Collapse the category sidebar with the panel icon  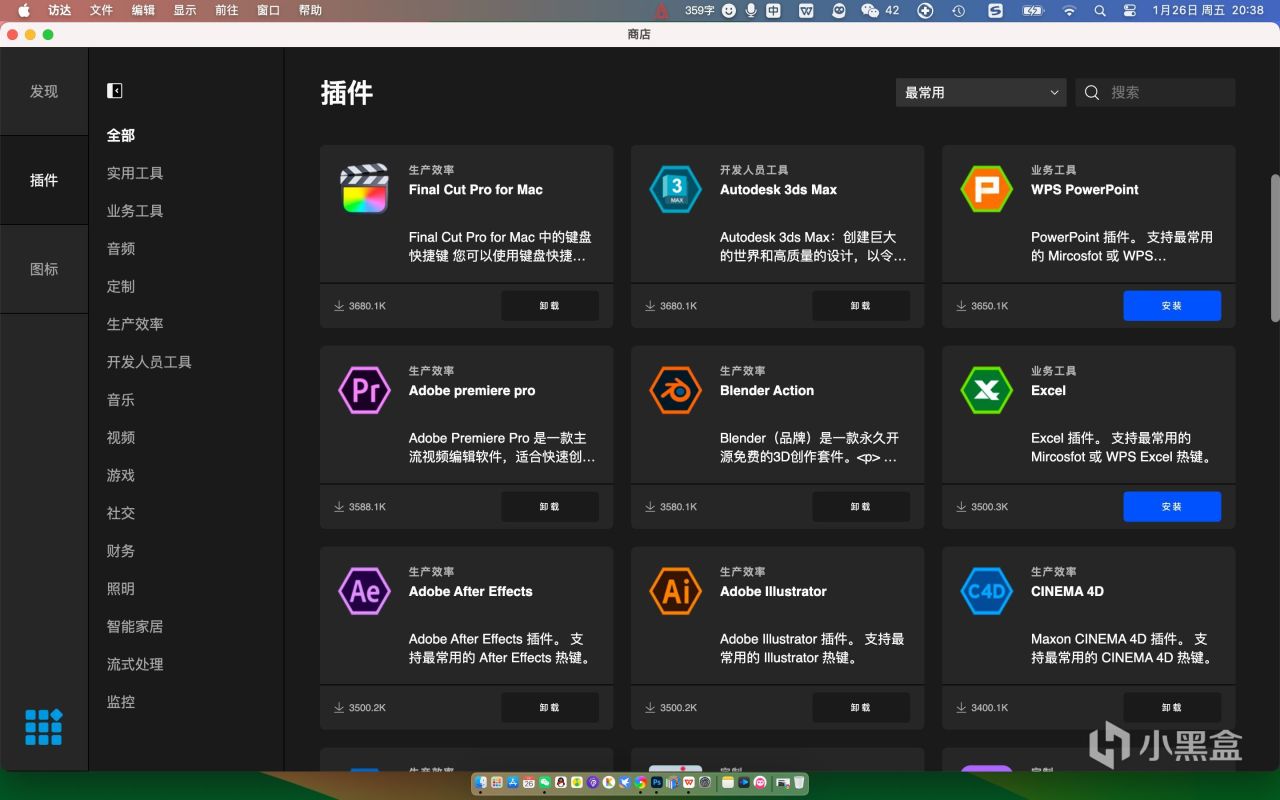(115, 91)
